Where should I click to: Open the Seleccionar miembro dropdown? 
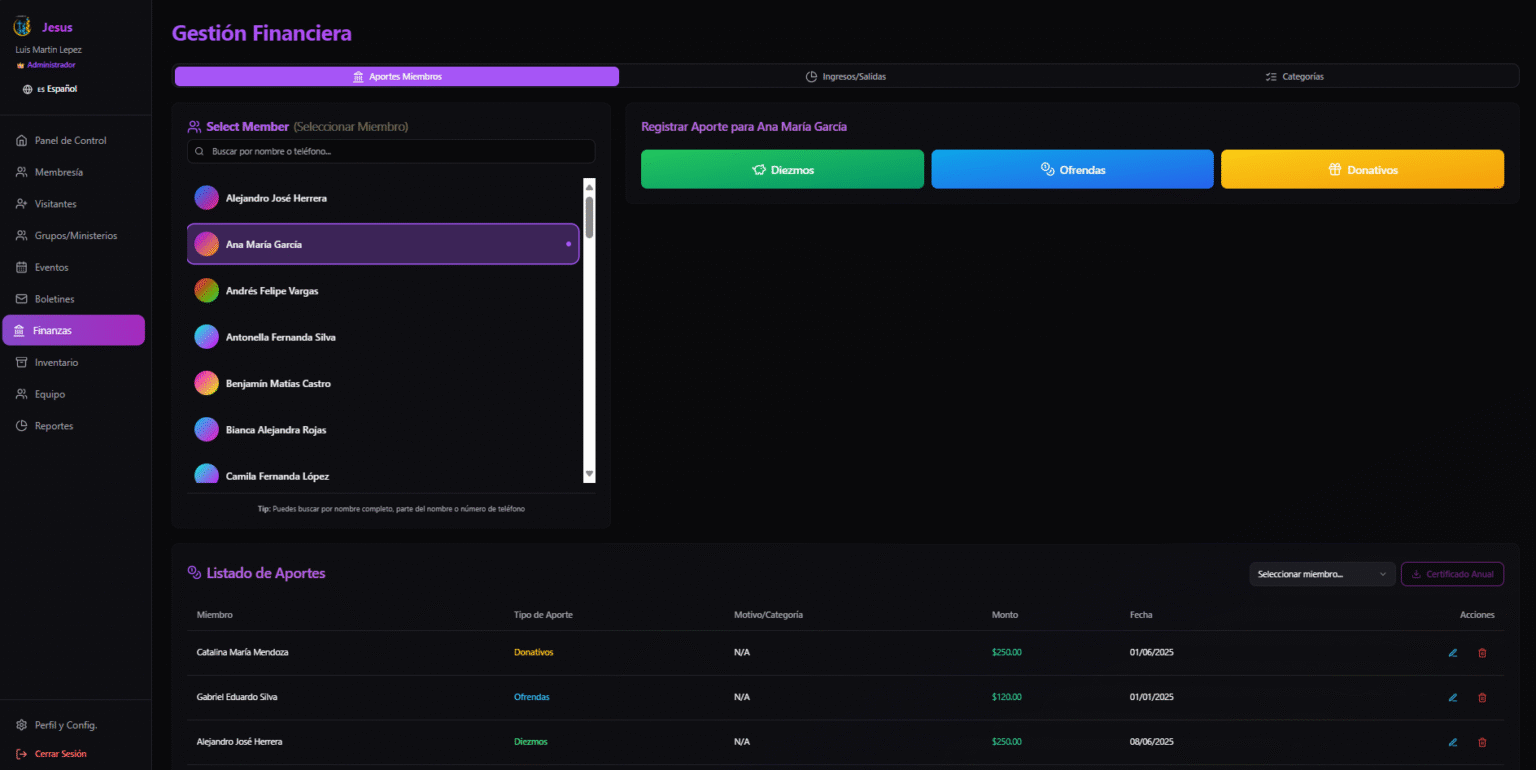coord(1321,574)
